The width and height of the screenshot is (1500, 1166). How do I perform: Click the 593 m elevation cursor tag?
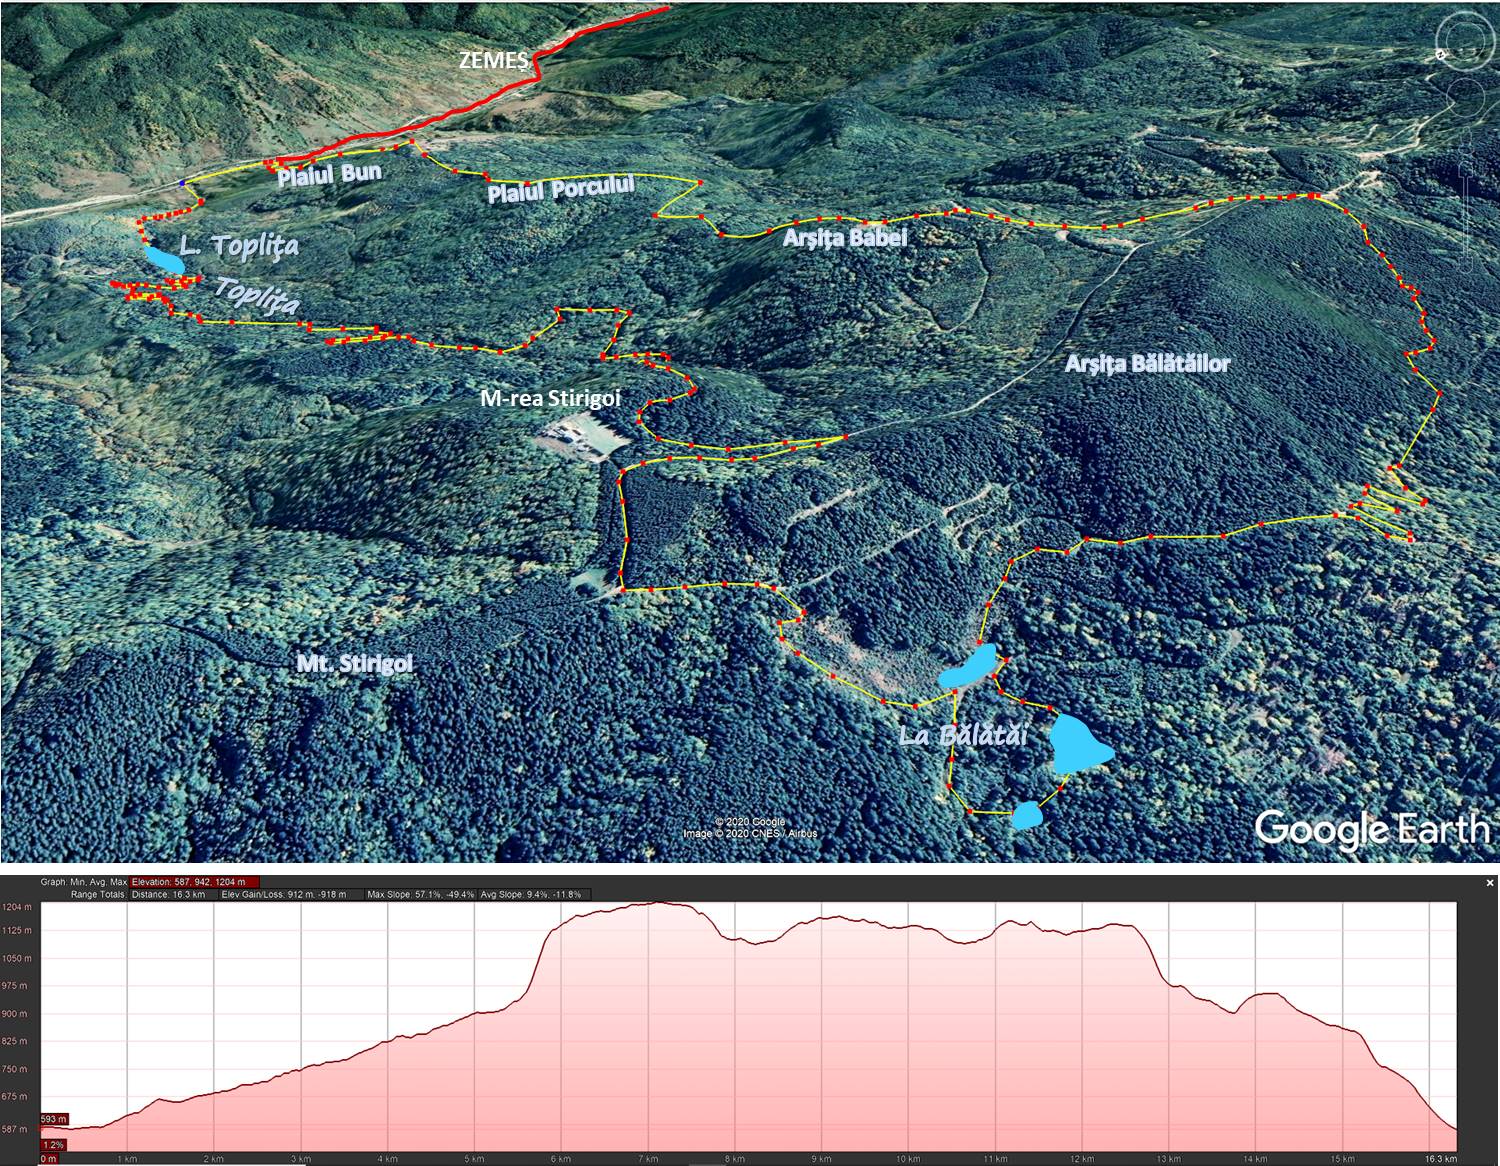coord(54,1119)
